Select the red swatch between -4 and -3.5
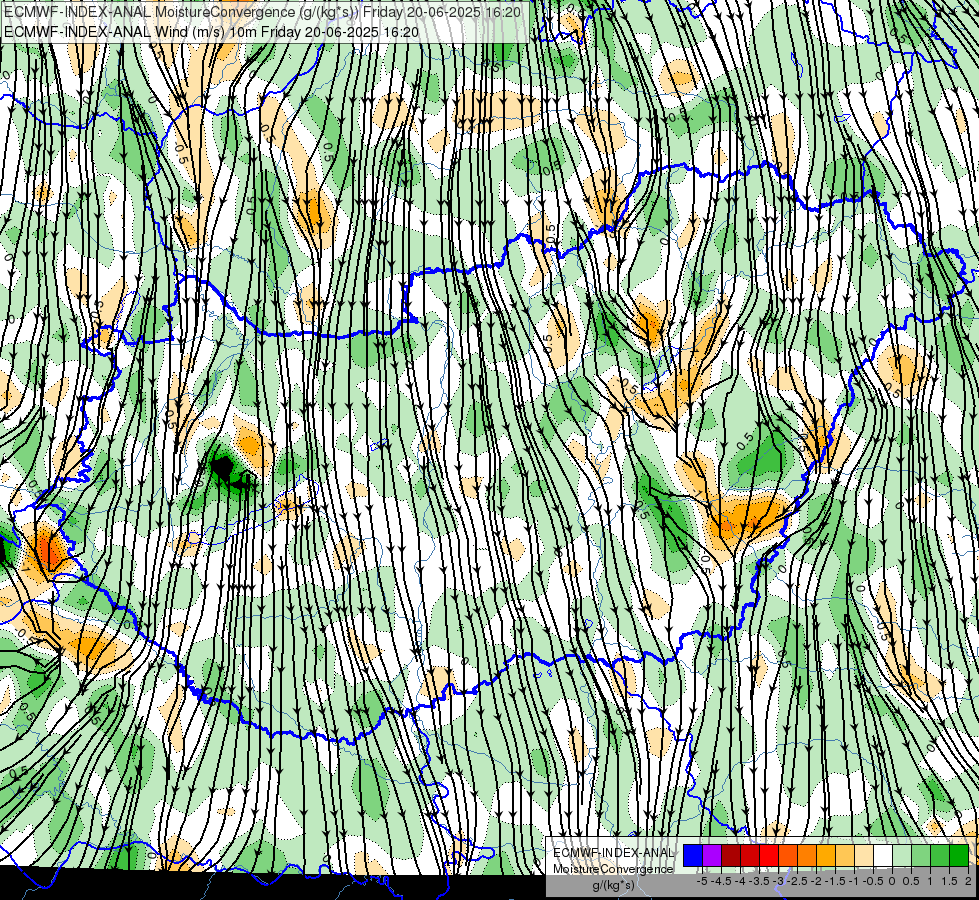This screenshot has width=979, height=900. point(750,856)
